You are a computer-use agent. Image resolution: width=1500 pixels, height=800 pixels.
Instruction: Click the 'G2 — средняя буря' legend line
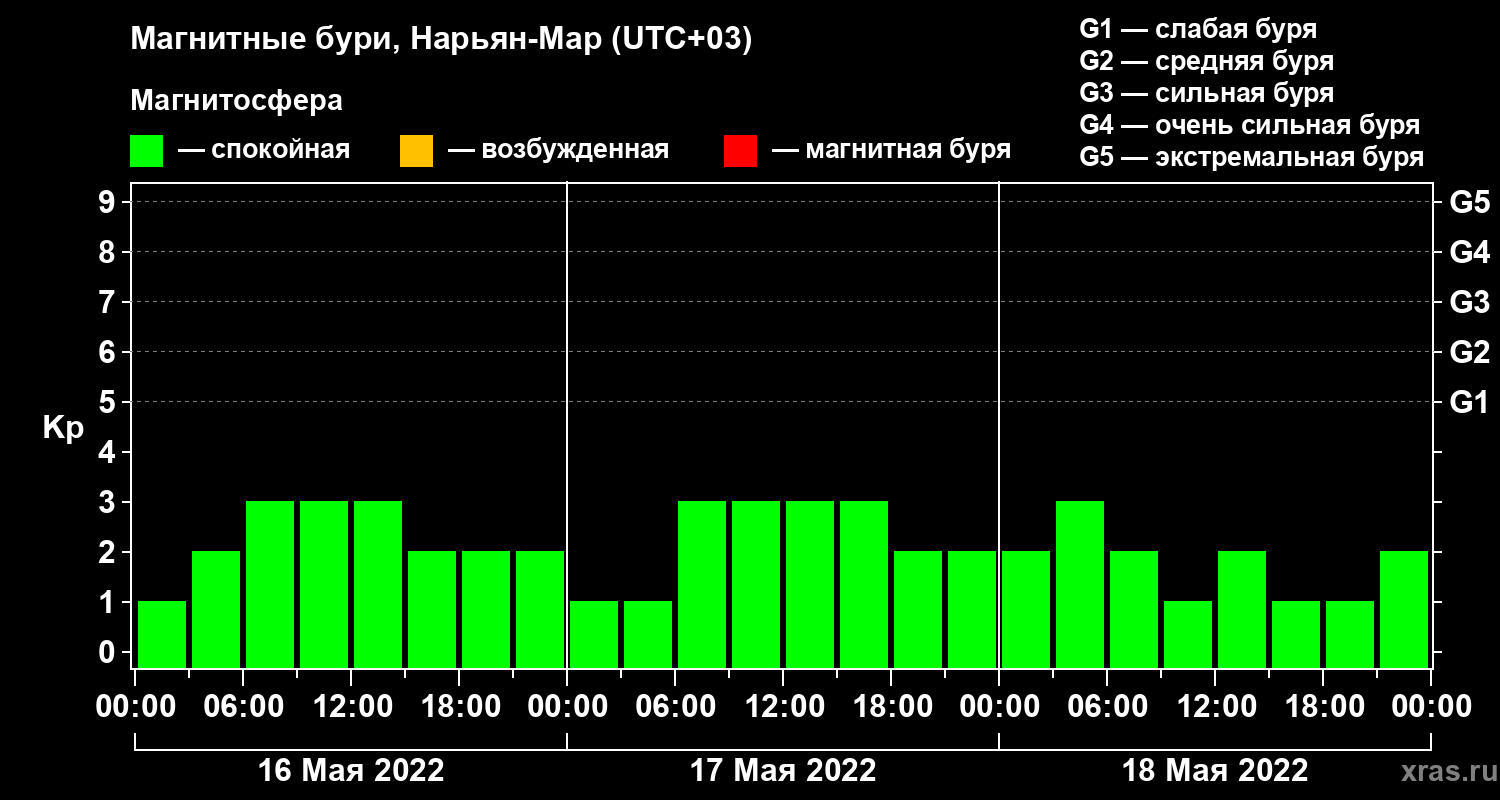(x=1206, y=61)
